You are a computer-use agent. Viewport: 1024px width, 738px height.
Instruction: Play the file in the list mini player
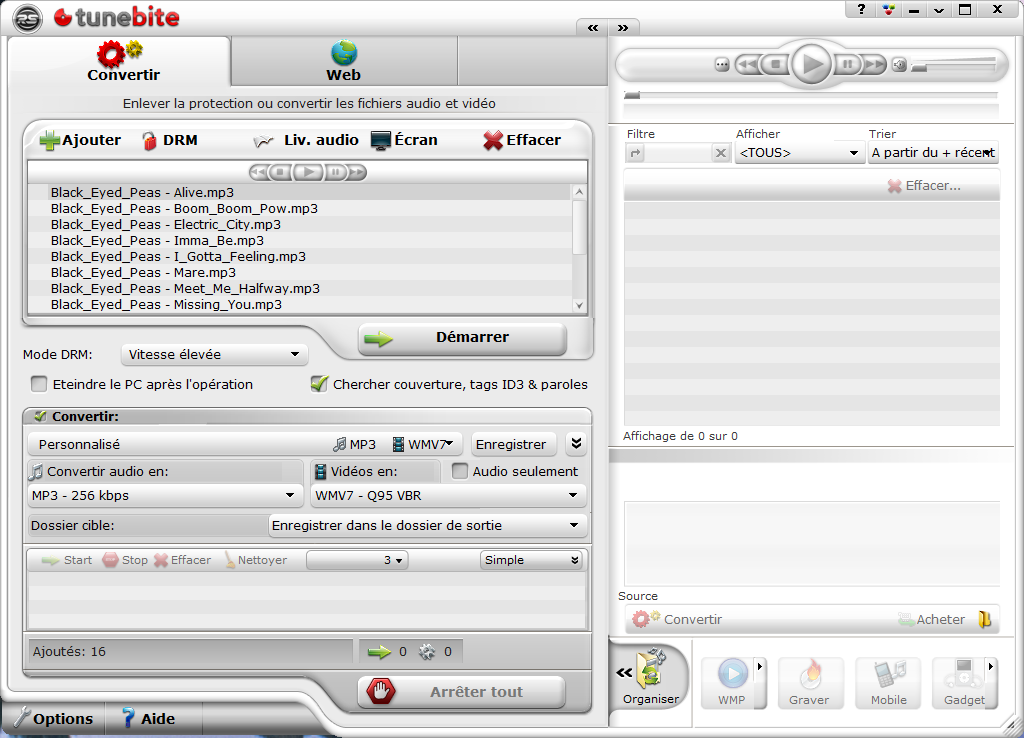[x=308, y=172]
